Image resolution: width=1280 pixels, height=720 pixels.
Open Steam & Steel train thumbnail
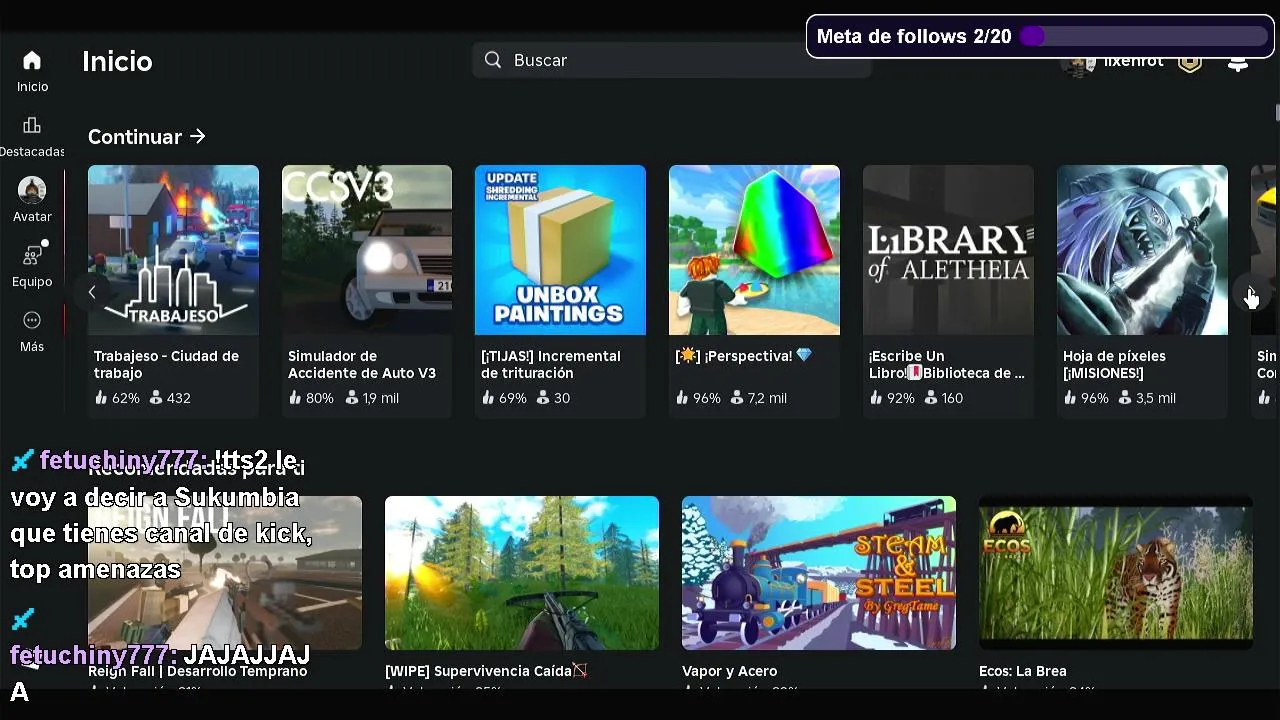[x=819, y=573]
